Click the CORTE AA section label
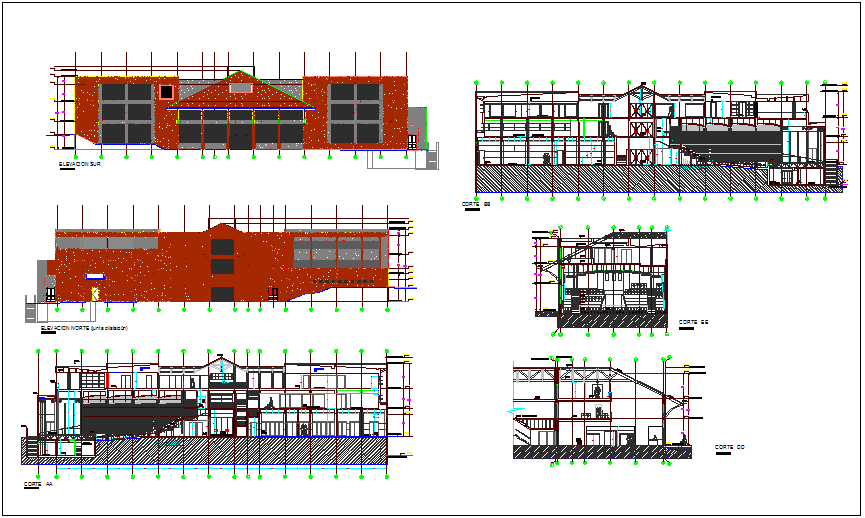 (38, 483)
